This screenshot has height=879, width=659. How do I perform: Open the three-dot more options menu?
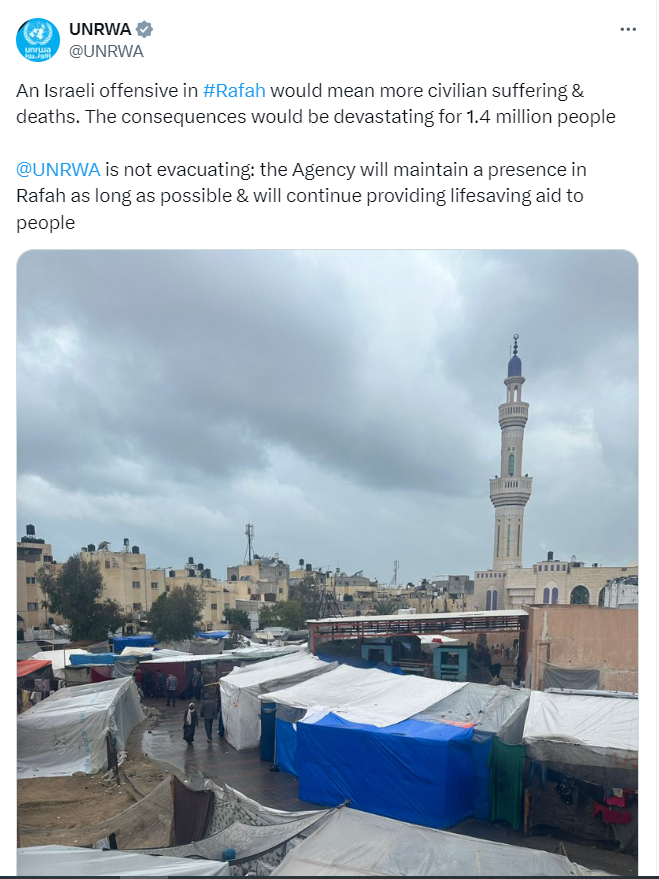[x=628, y=29]
